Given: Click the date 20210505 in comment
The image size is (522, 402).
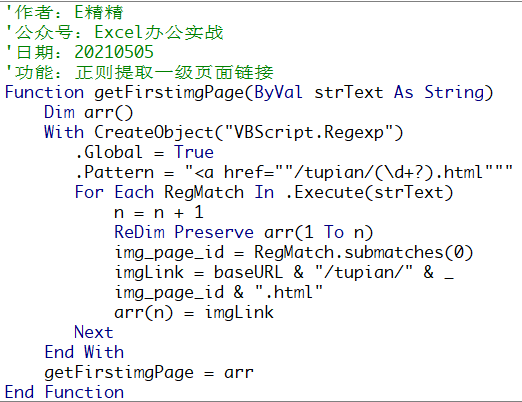Looking at the screenshot, I should (114, 52).
